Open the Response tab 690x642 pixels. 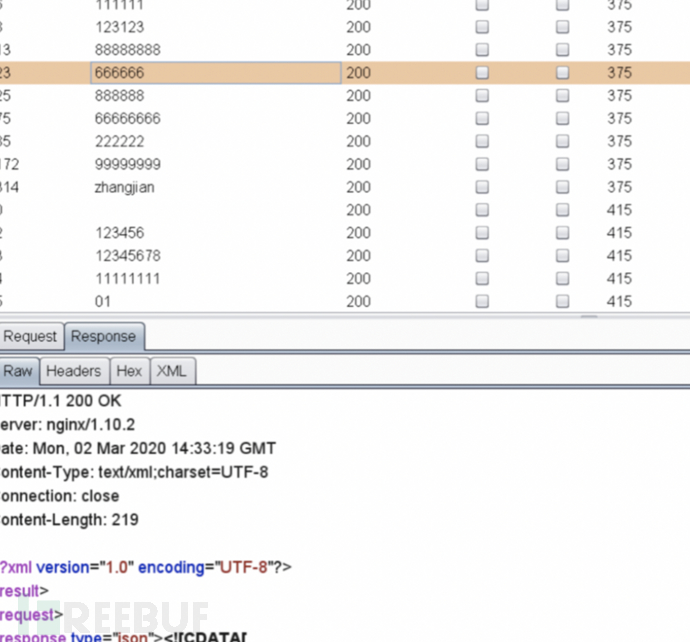point(104,337)
